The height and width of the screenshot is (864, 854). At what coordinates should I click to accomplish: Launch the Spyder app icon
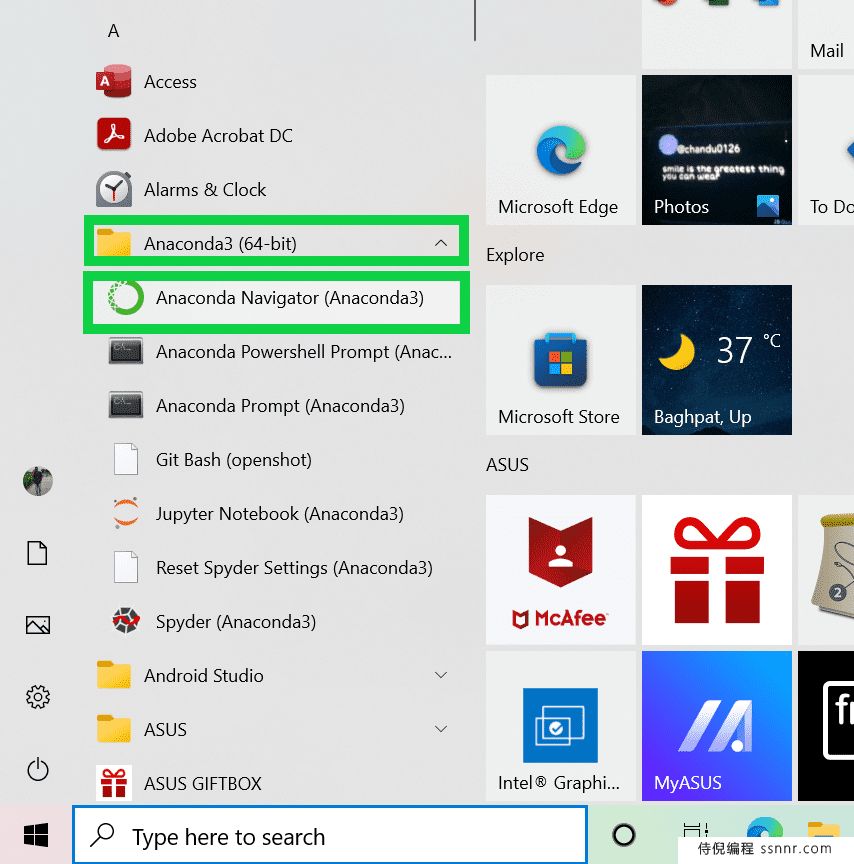point(126,621)
